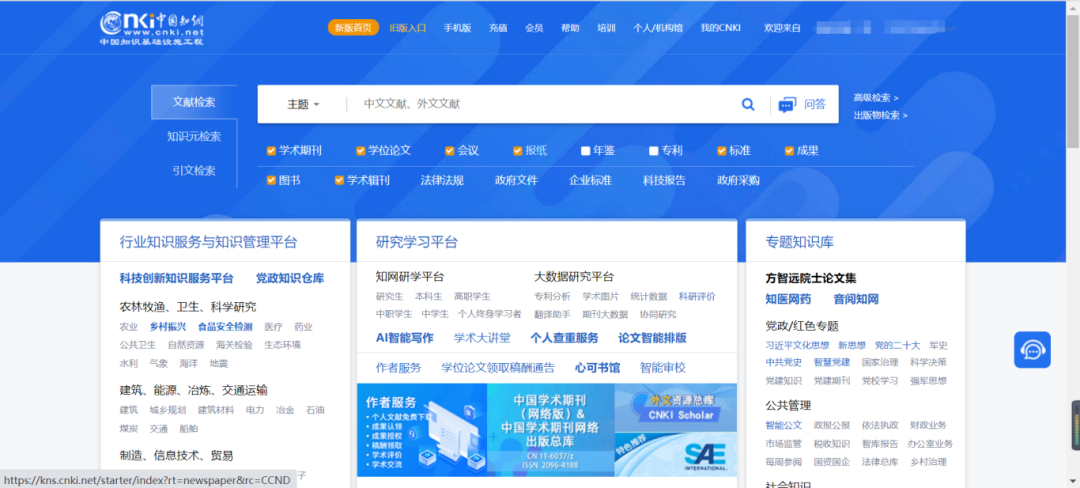
Task: Click the 方智远院士论文集 link
Action: click(x=811, y=278)
